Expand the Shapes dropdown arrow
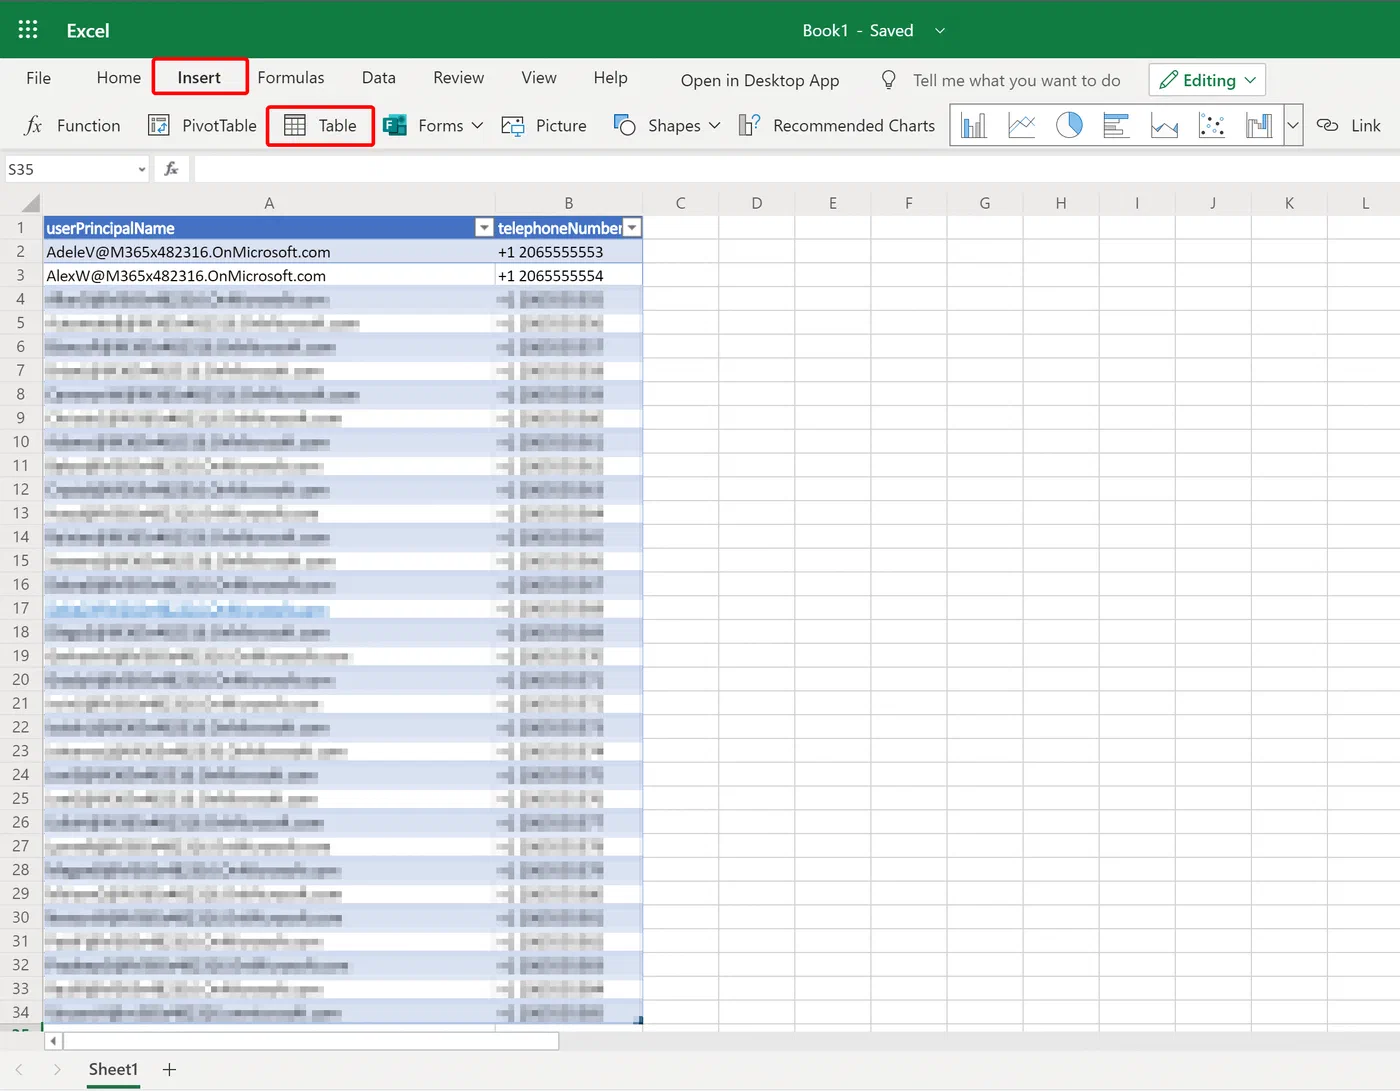This screenshot has width=1400, height=1091. [x=714, y=126]
